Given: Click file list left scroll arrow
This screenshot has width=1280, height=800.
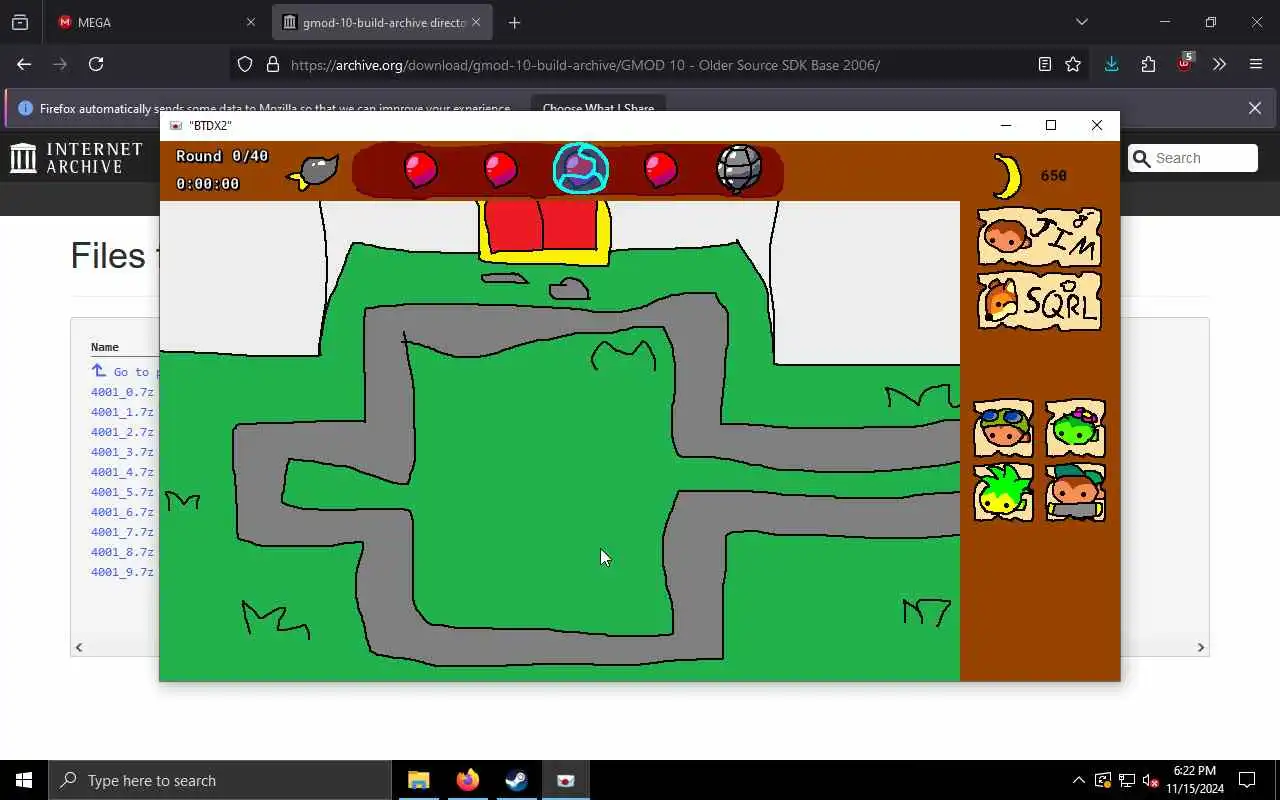Looking at the screenshot, I should [79, 647].
